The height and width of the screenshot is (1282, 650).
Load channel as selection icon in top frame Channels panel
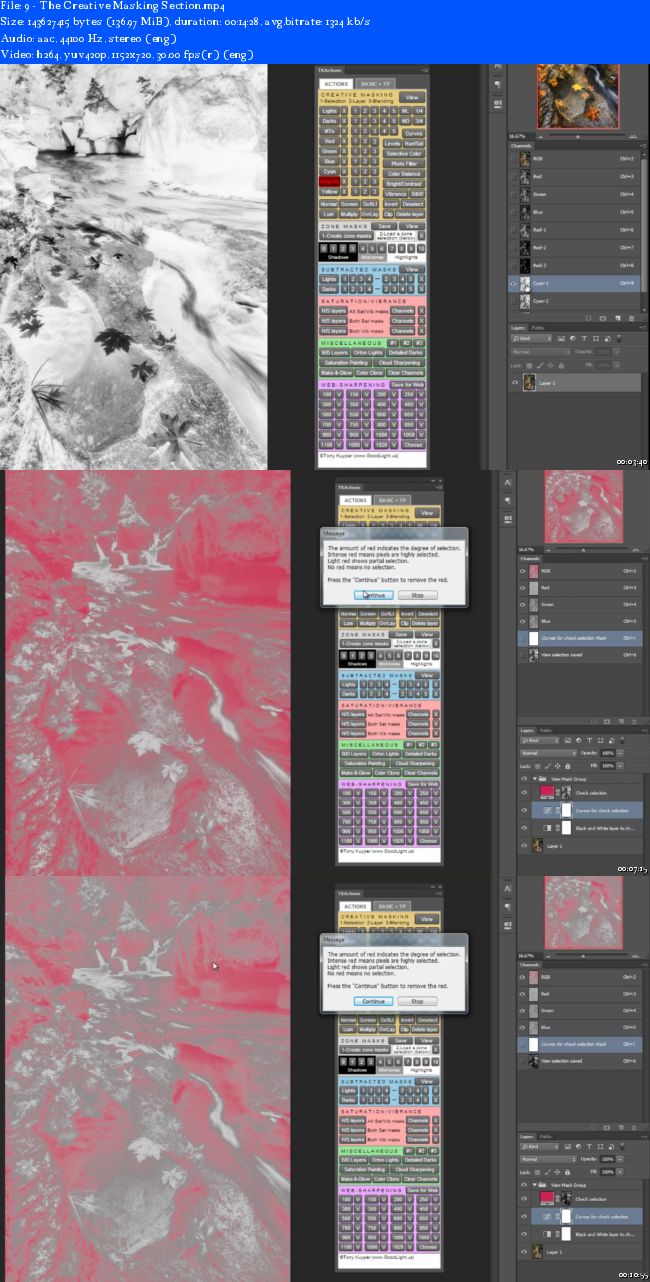[x=588, y=318]
